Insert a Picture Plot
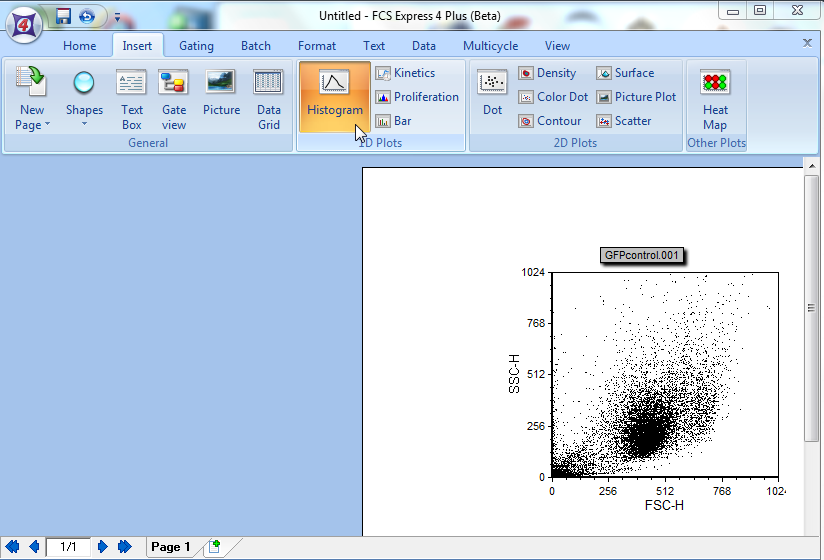The image size is (824, 560). [x=636, y=97]
